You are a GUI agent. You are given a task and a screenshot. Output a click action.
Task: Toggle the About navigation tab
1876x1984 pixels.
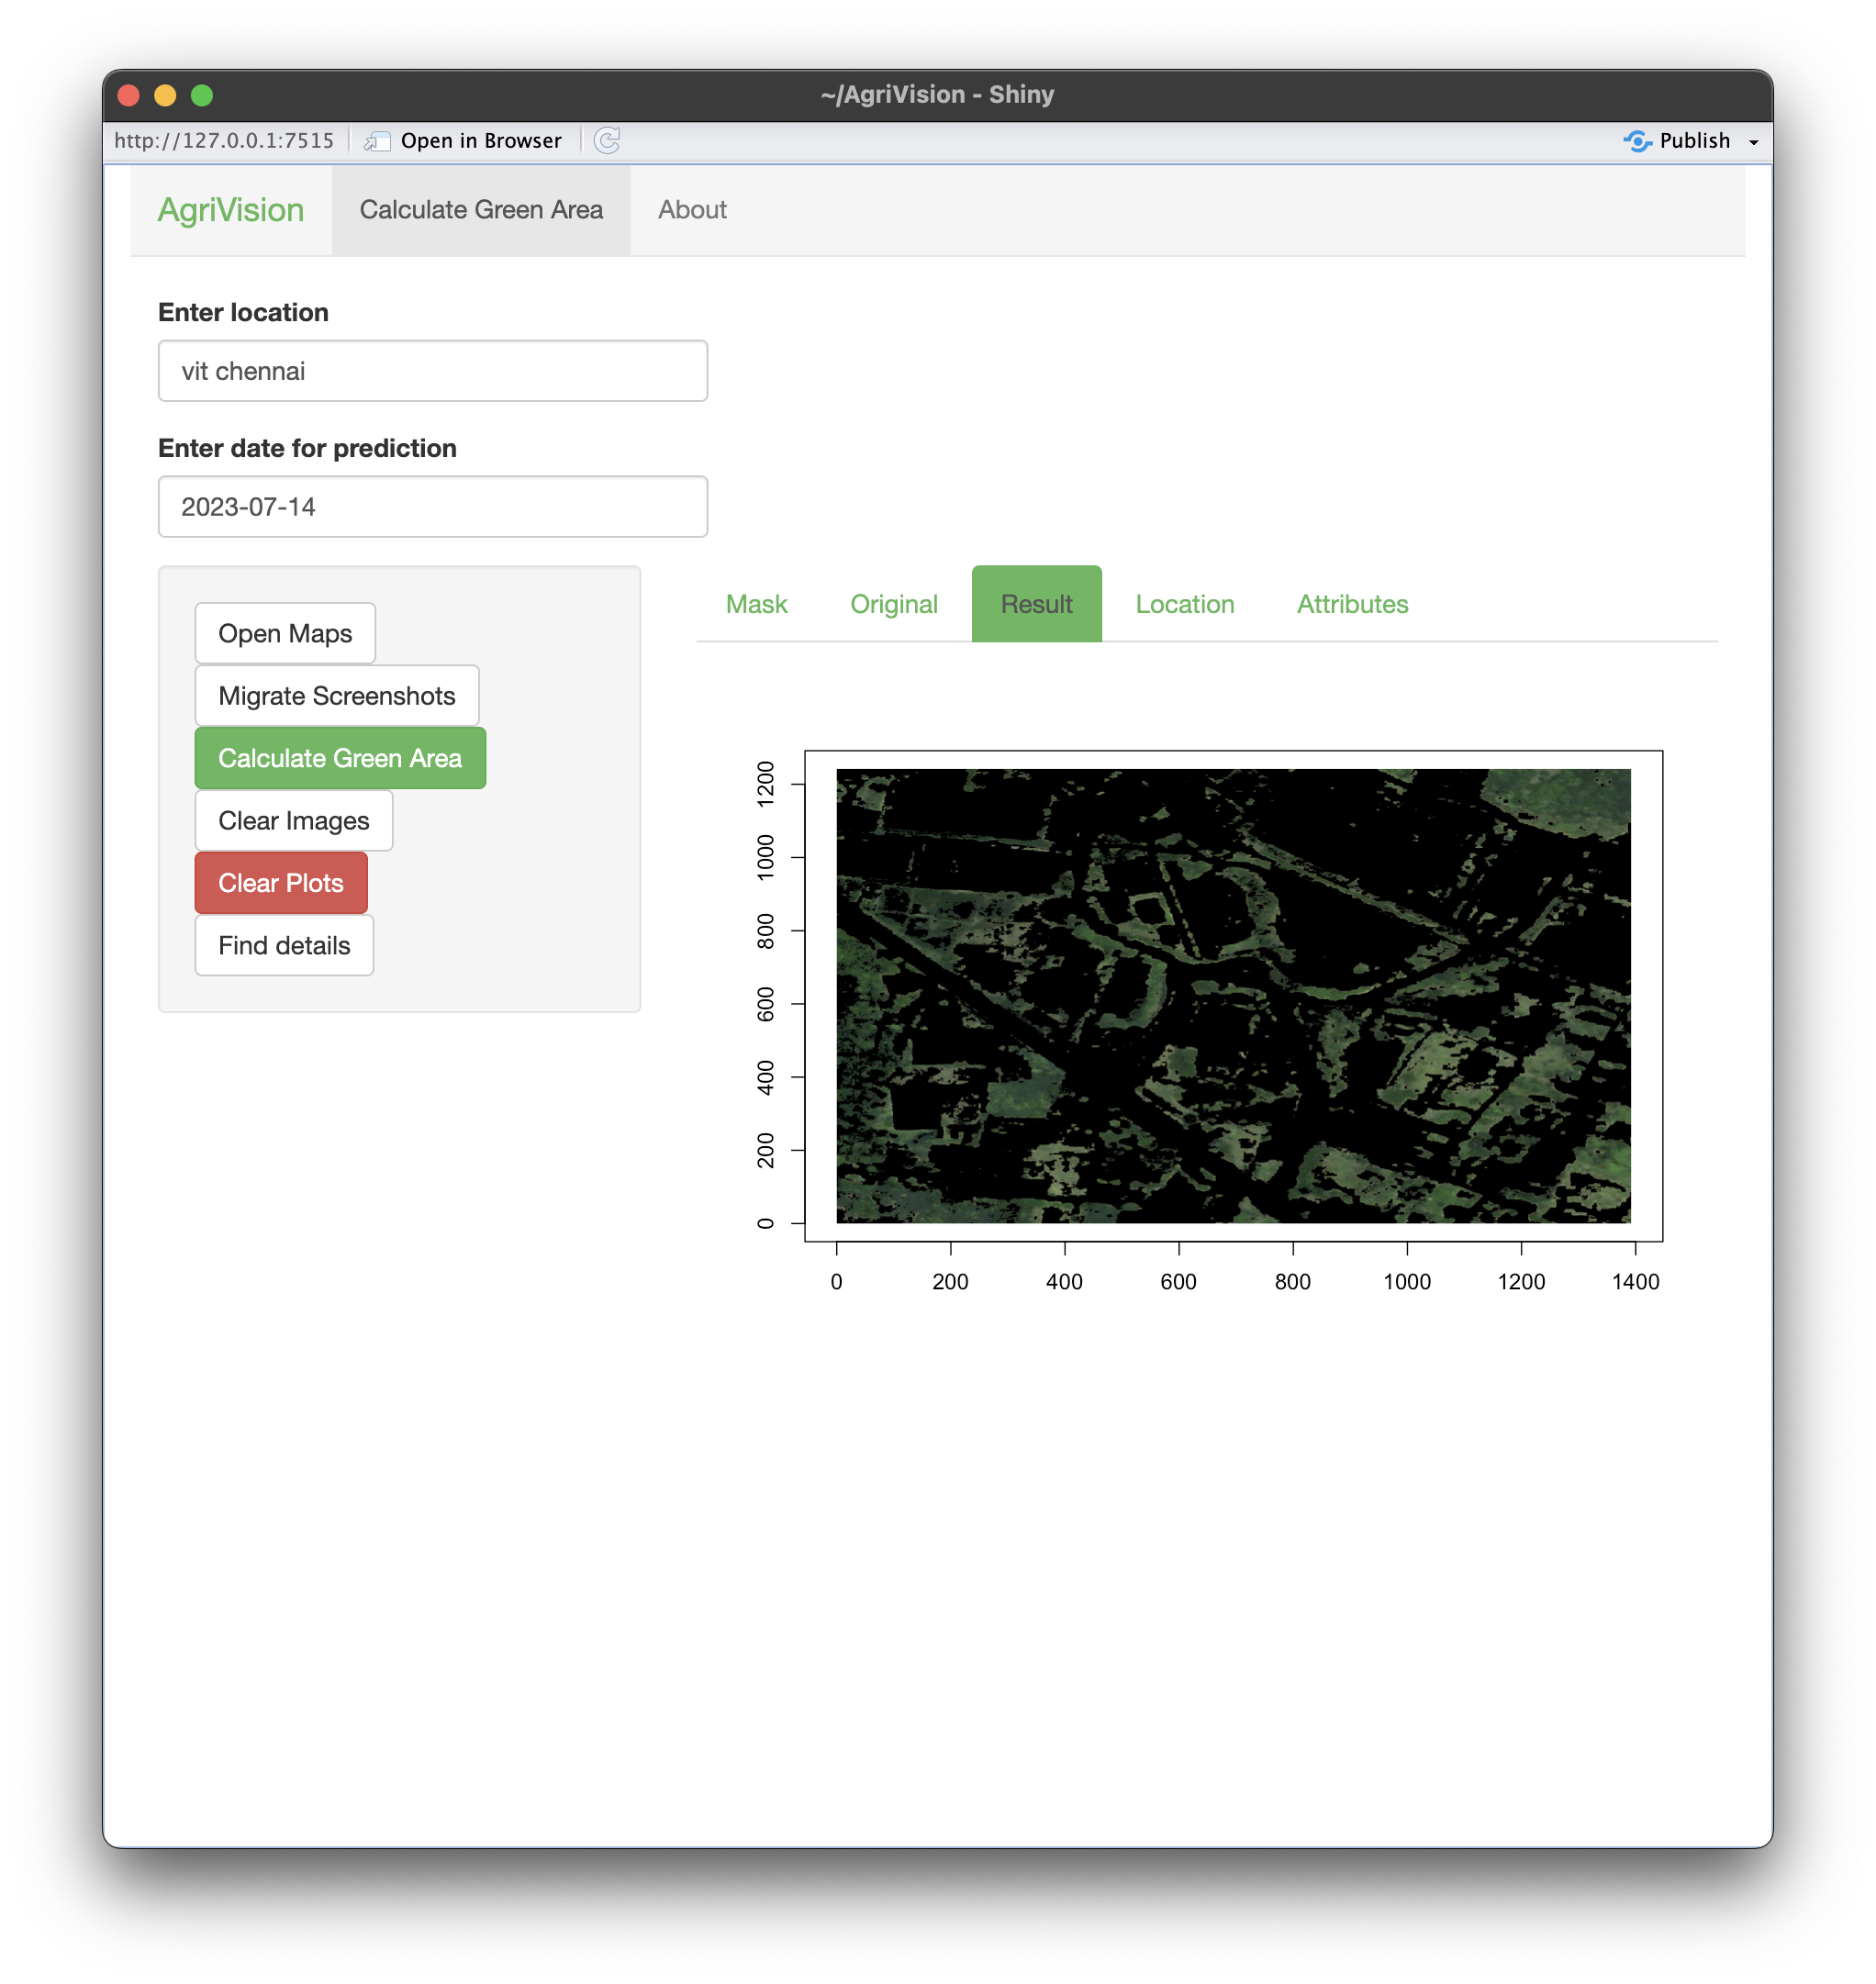tap(693, 210)
